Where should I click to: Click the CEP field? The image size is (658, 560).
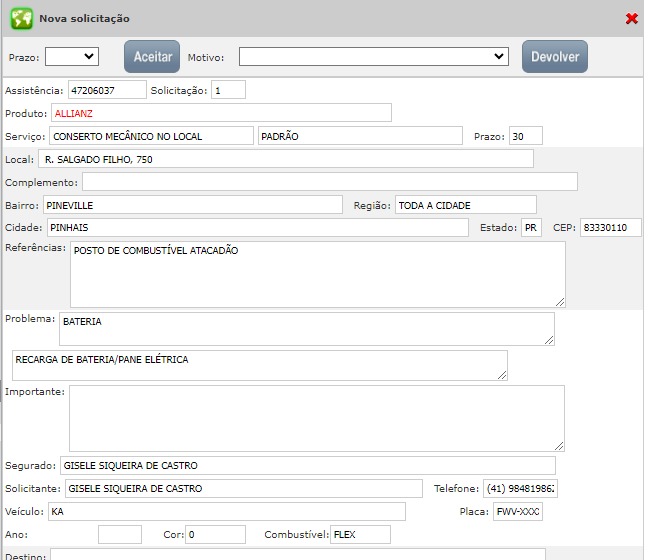[x=610, y=228]
